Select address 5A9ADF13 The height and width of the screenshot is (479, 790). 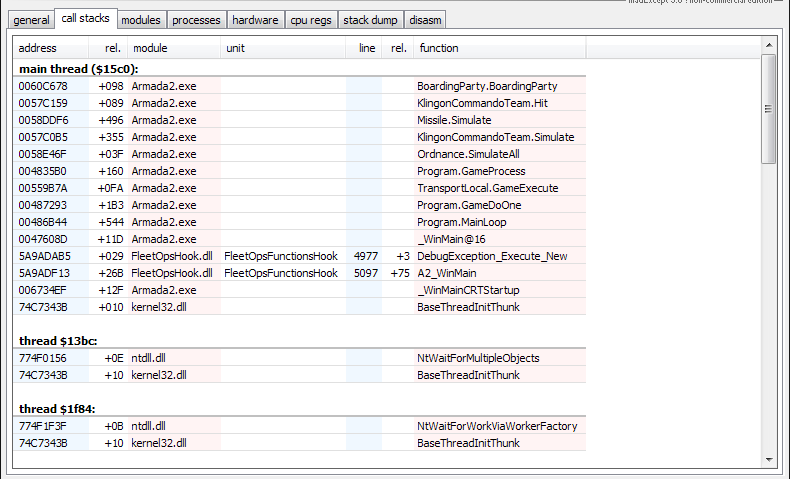[44, 273]
